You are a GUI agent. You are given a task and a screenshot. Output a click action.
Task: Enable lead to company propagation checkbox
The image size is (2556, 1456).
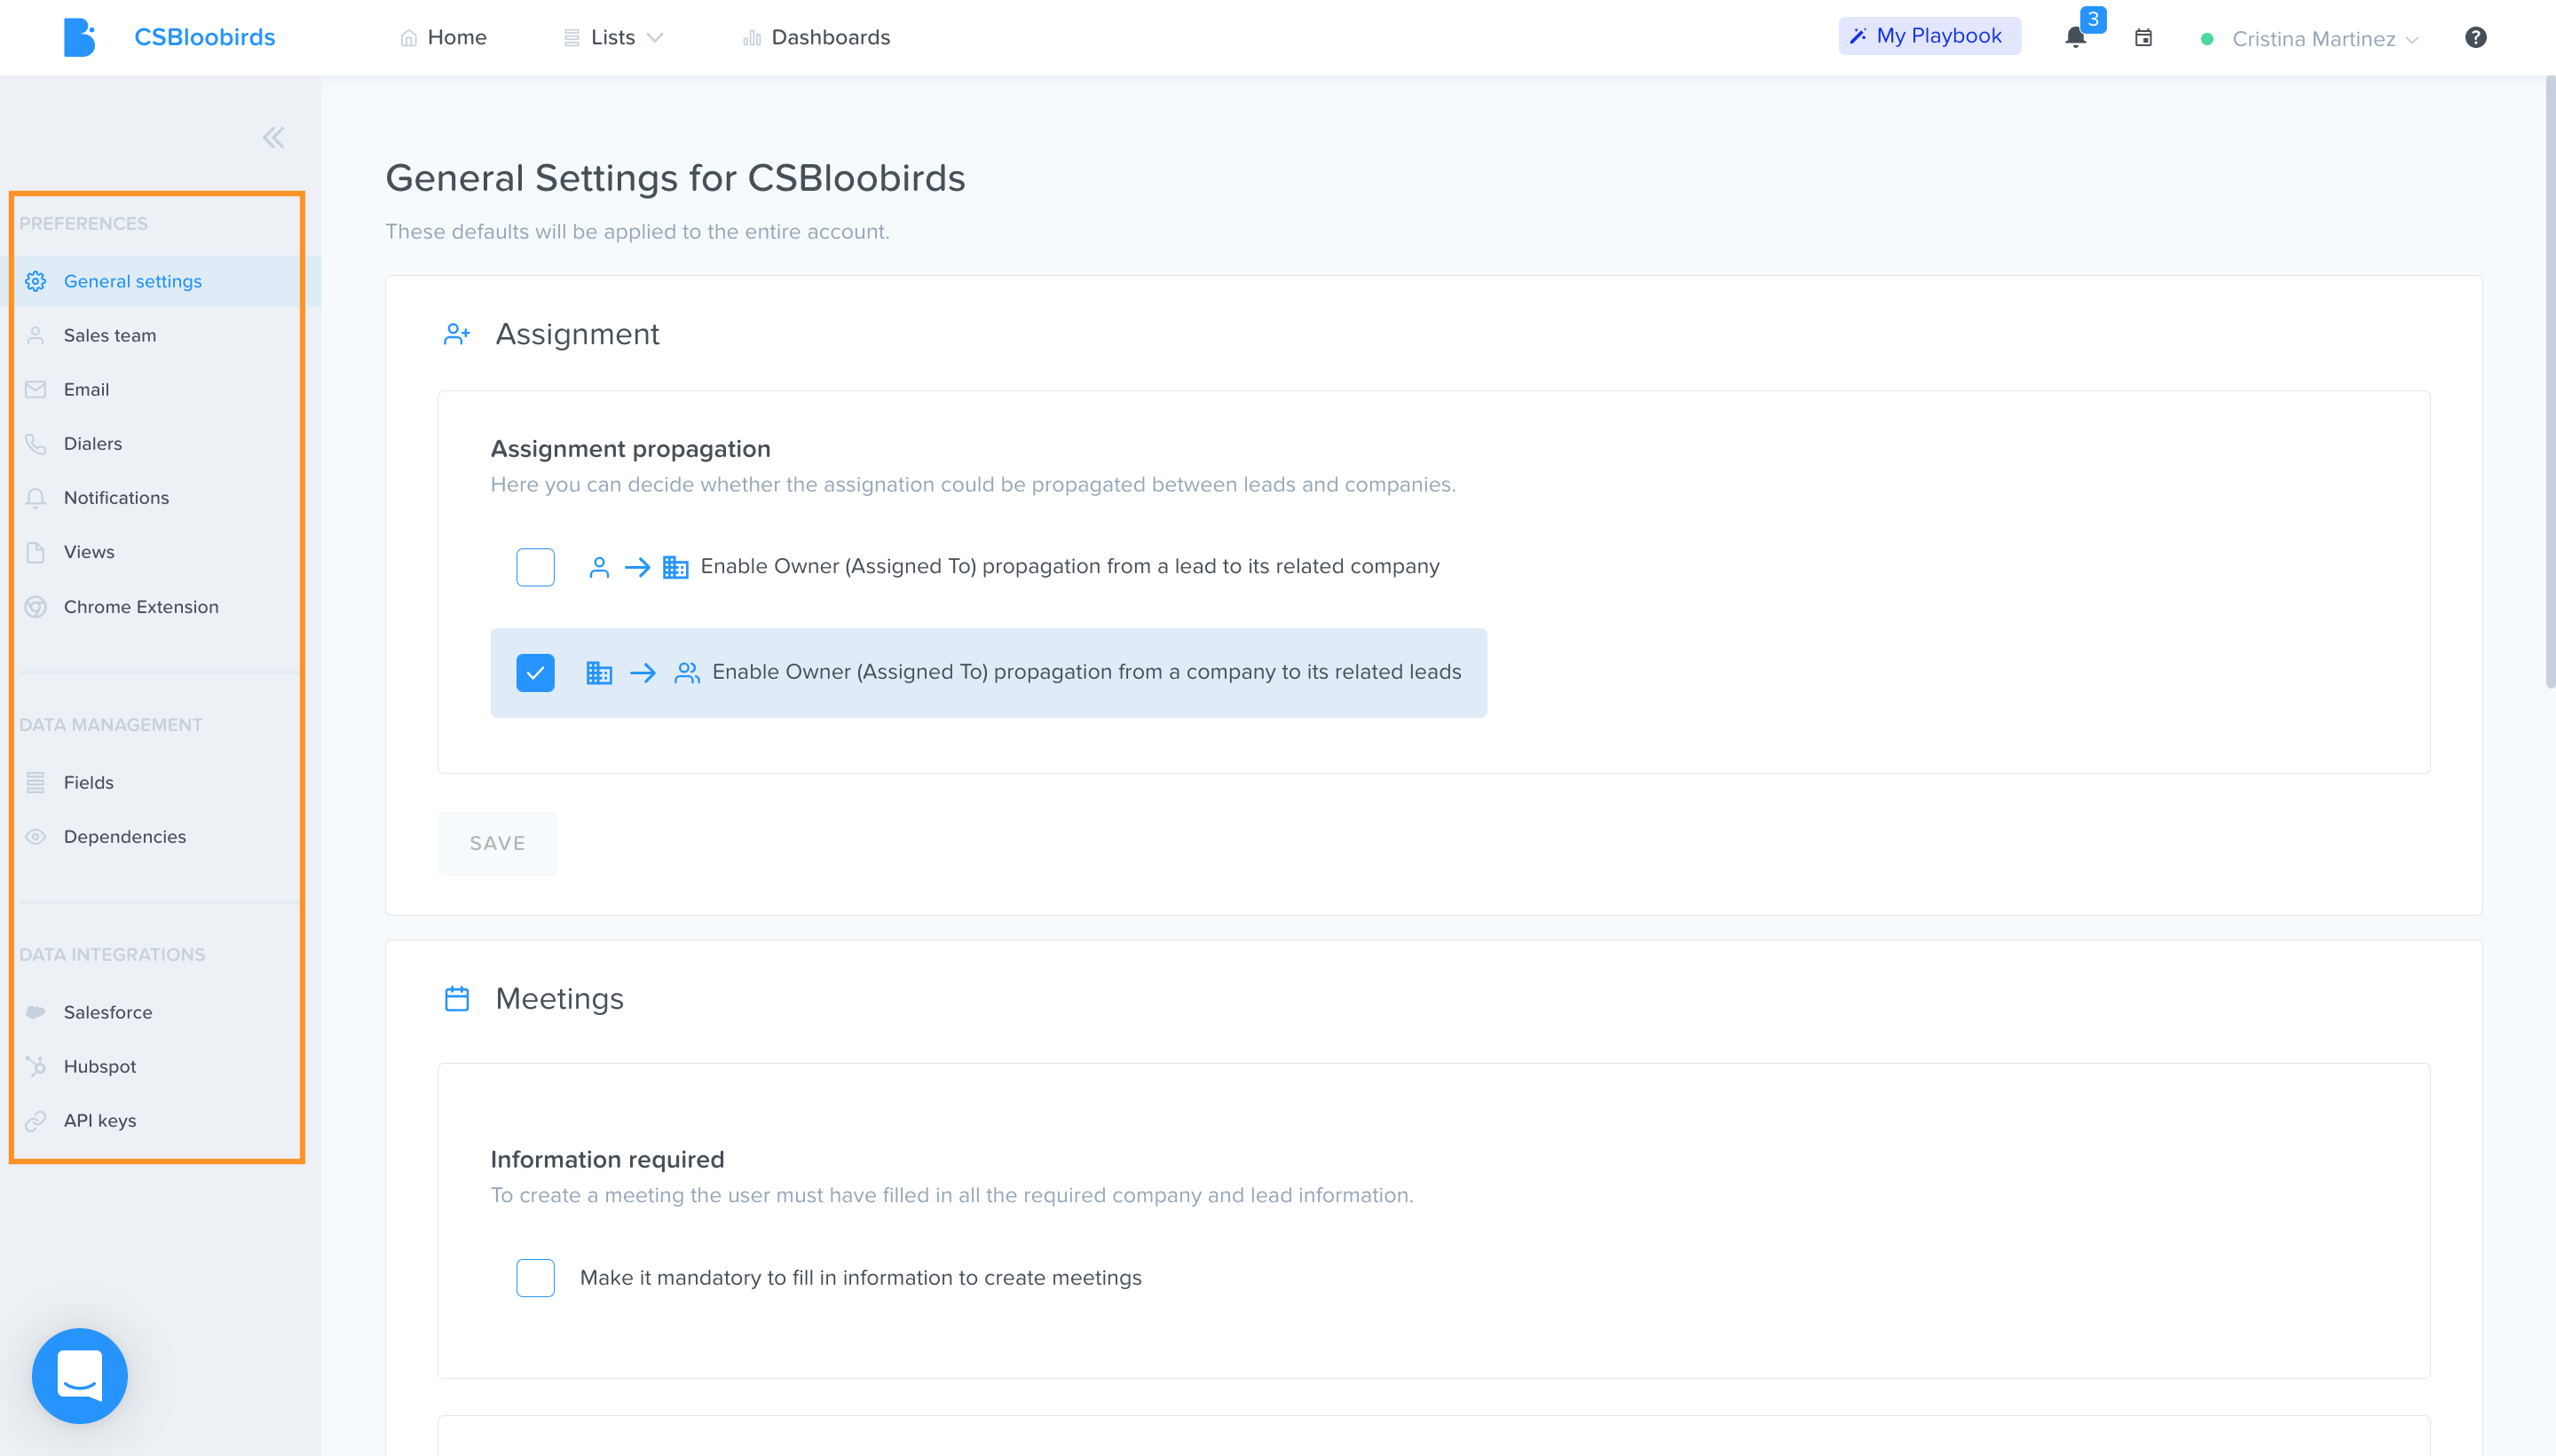(535, 567)
